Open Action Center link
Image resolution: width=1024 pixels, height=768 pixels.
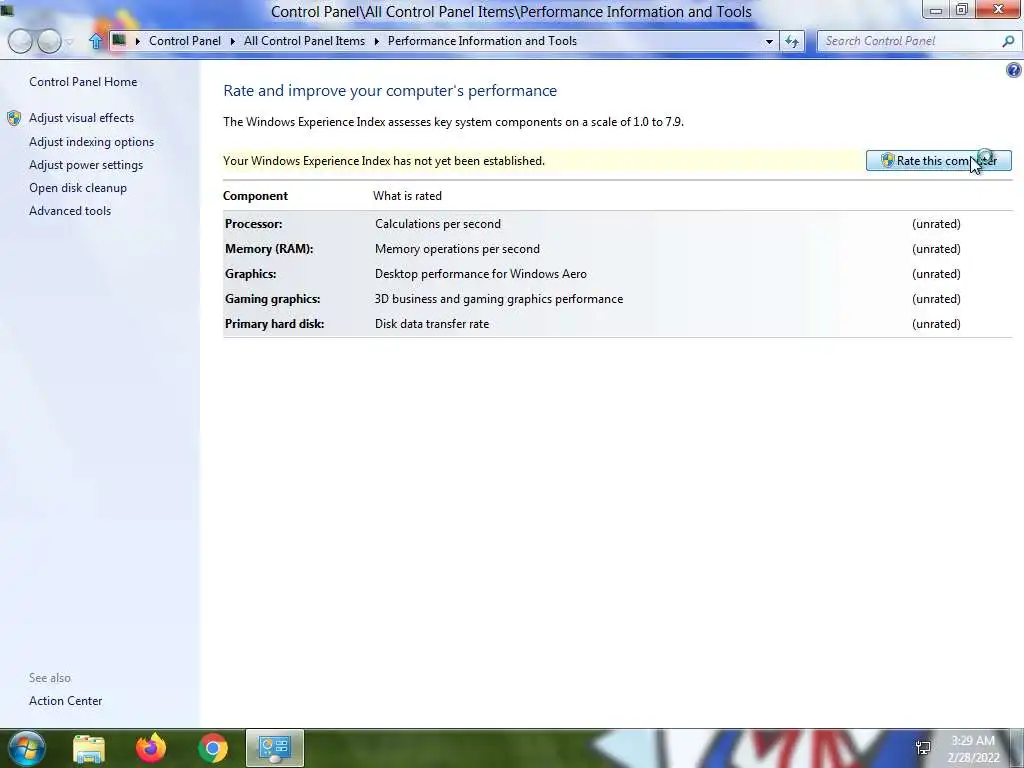pos(65,701)
